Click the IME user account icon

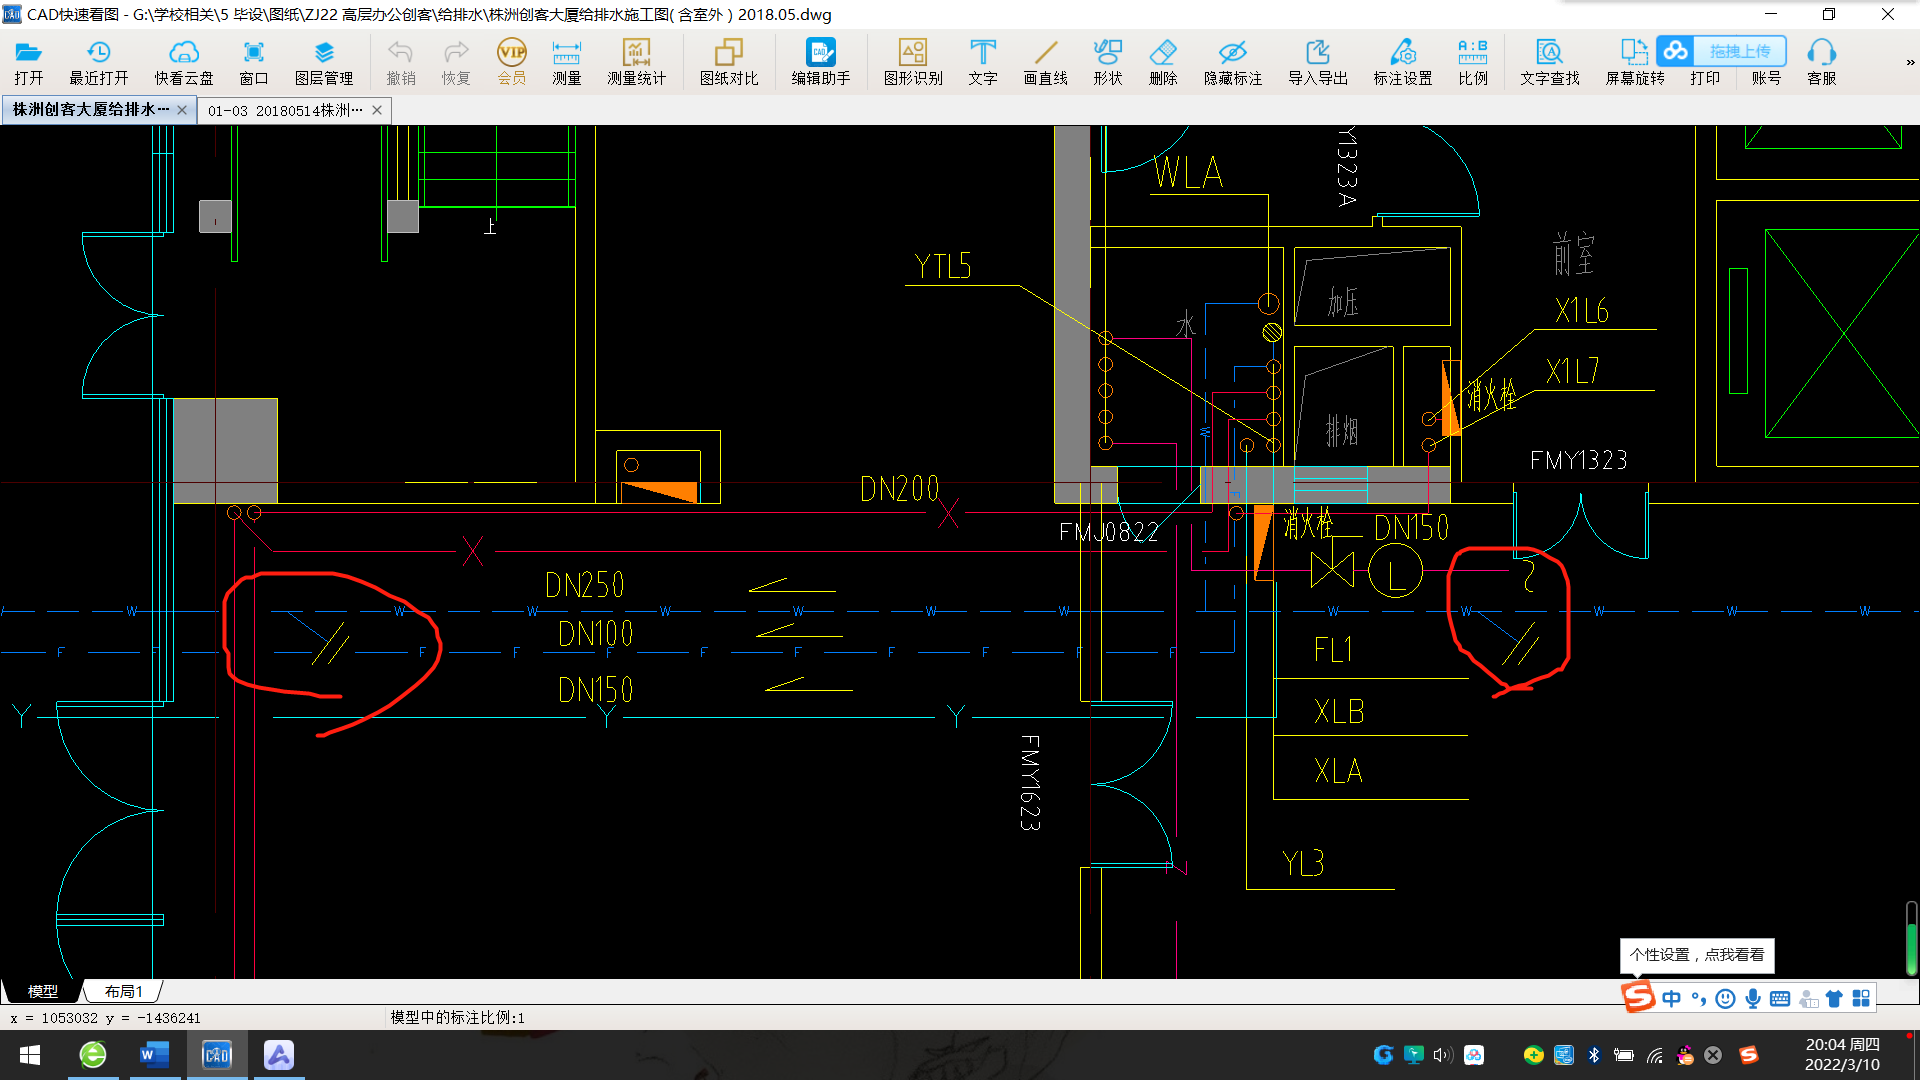(x=1807, y=998)
